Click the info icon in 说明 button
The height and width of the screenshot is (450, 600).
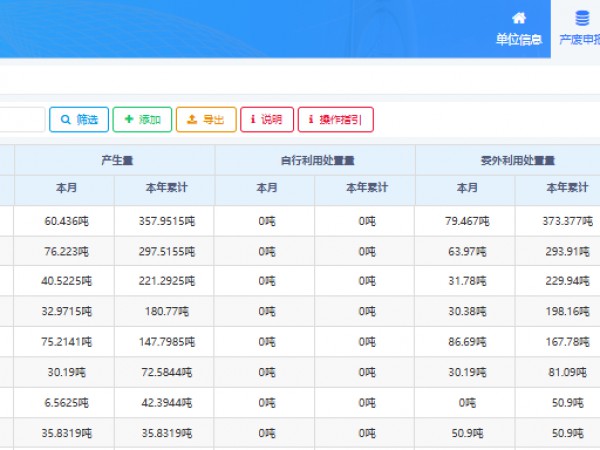coord(253,120)
